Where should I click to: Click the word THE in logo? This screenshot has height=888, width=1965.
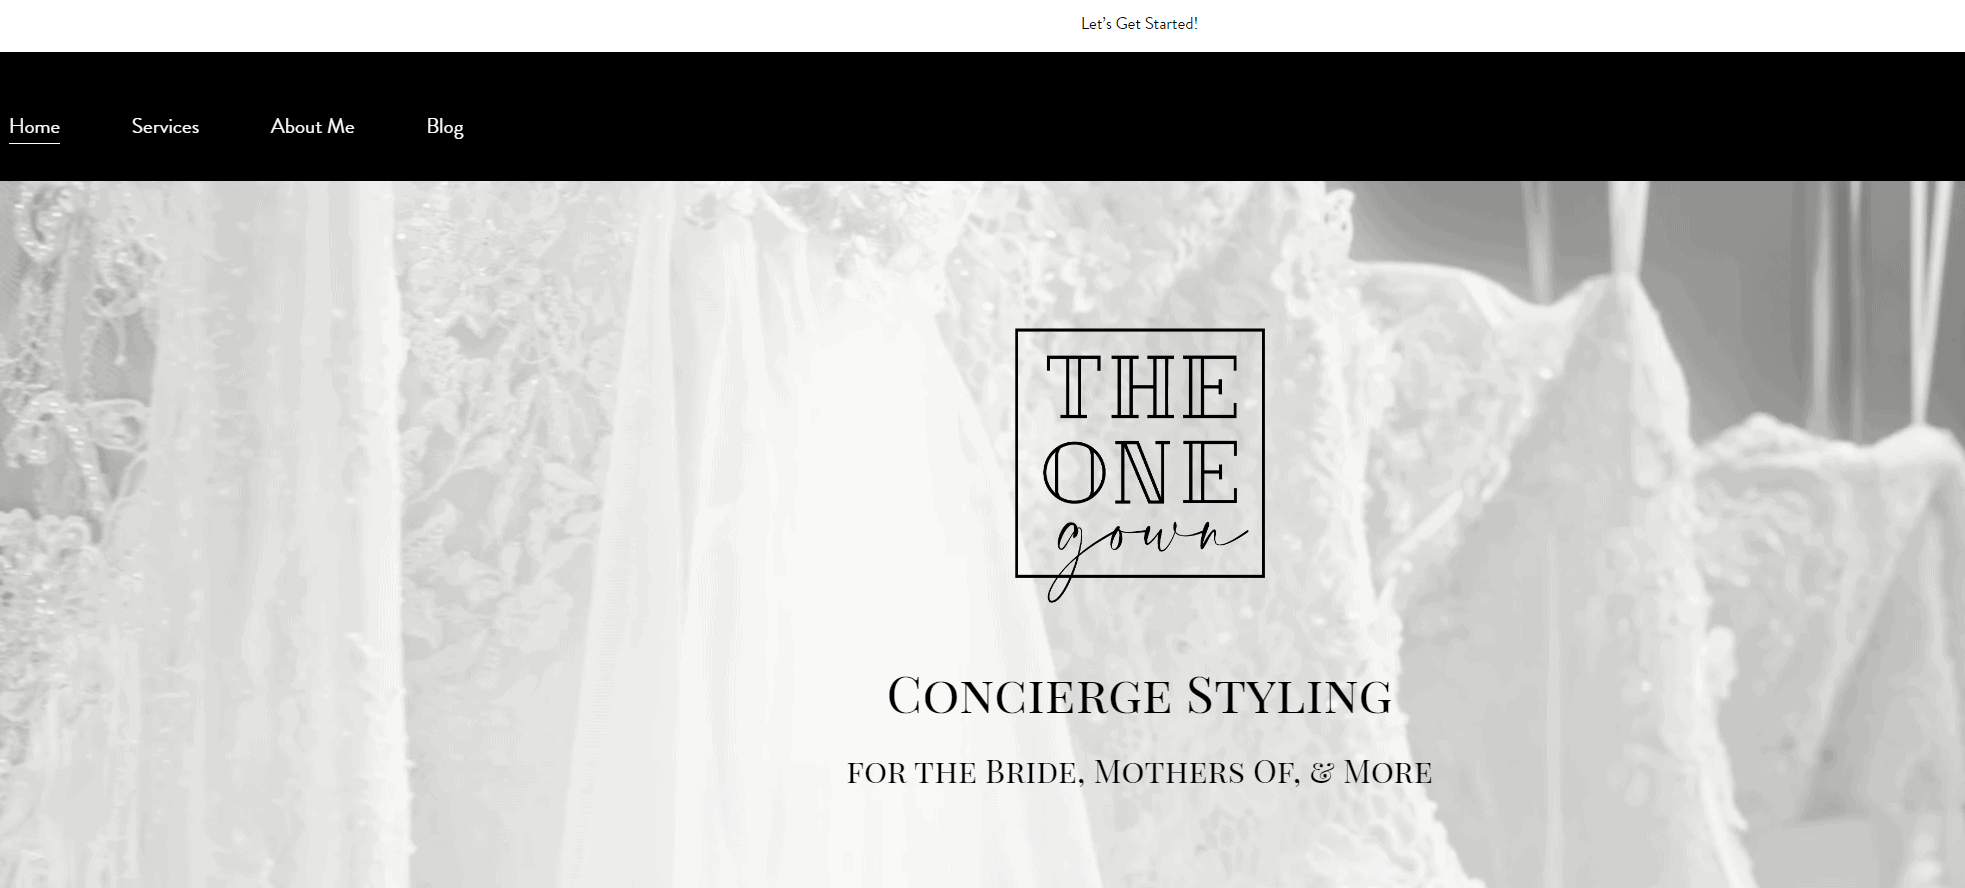click(x=1143, y=387)
